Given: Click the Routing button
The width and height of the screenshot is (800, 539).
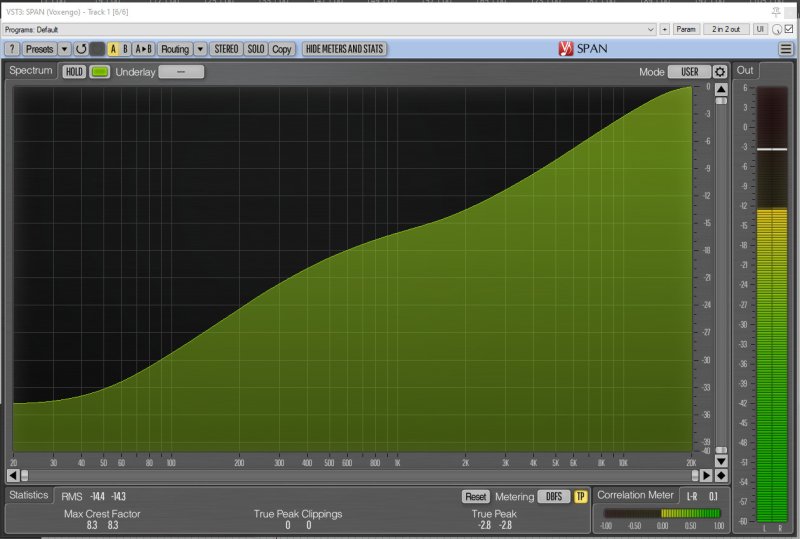Looking at the screenshot, I should [175, 49].
